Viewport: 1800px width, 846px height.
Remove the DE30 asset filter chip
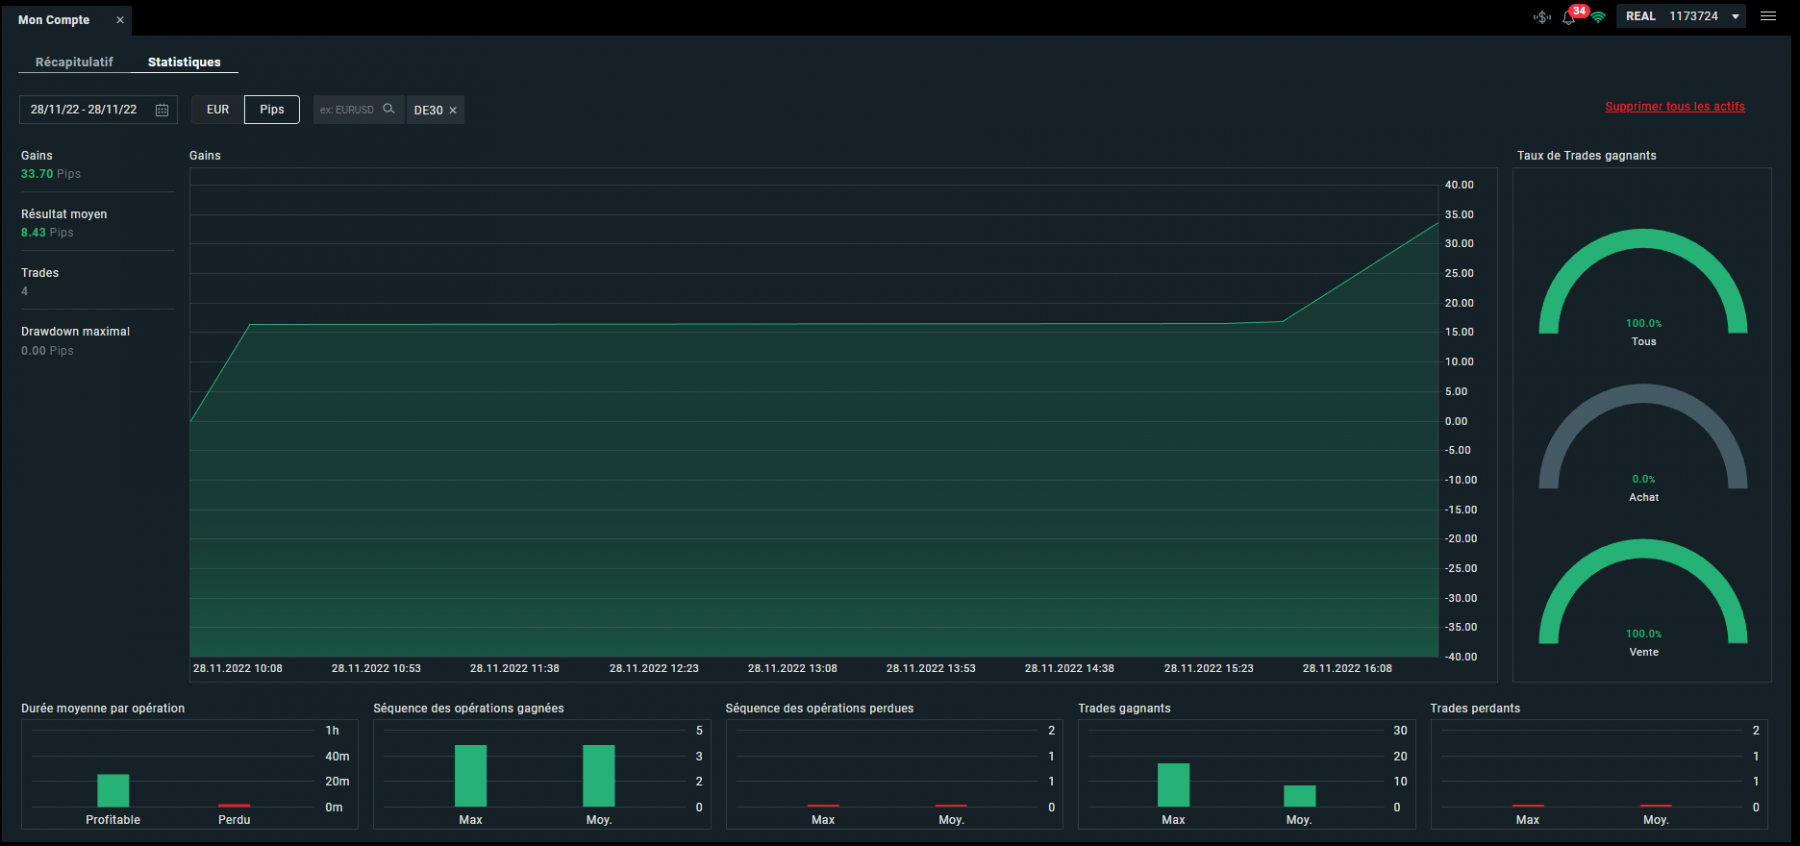453,110
